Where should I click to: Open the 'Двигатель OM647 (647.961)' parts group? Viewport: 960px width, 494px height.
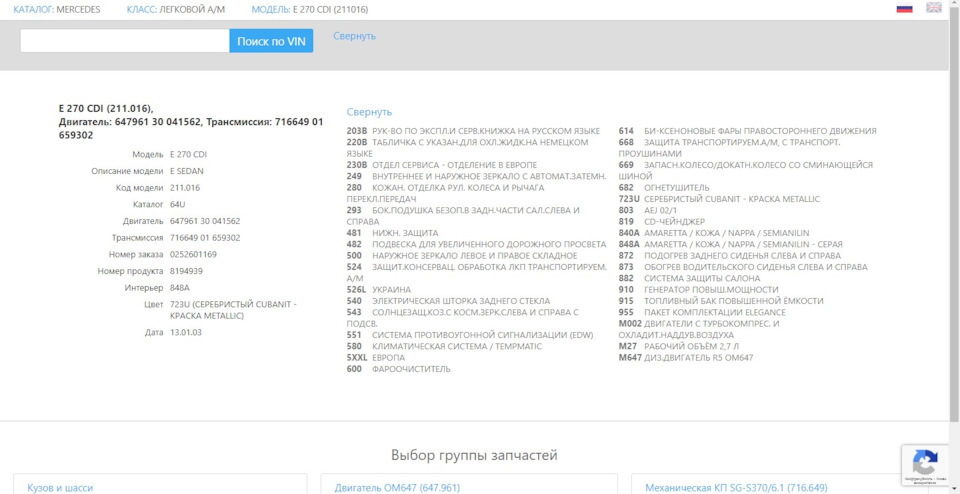(397, 488)
